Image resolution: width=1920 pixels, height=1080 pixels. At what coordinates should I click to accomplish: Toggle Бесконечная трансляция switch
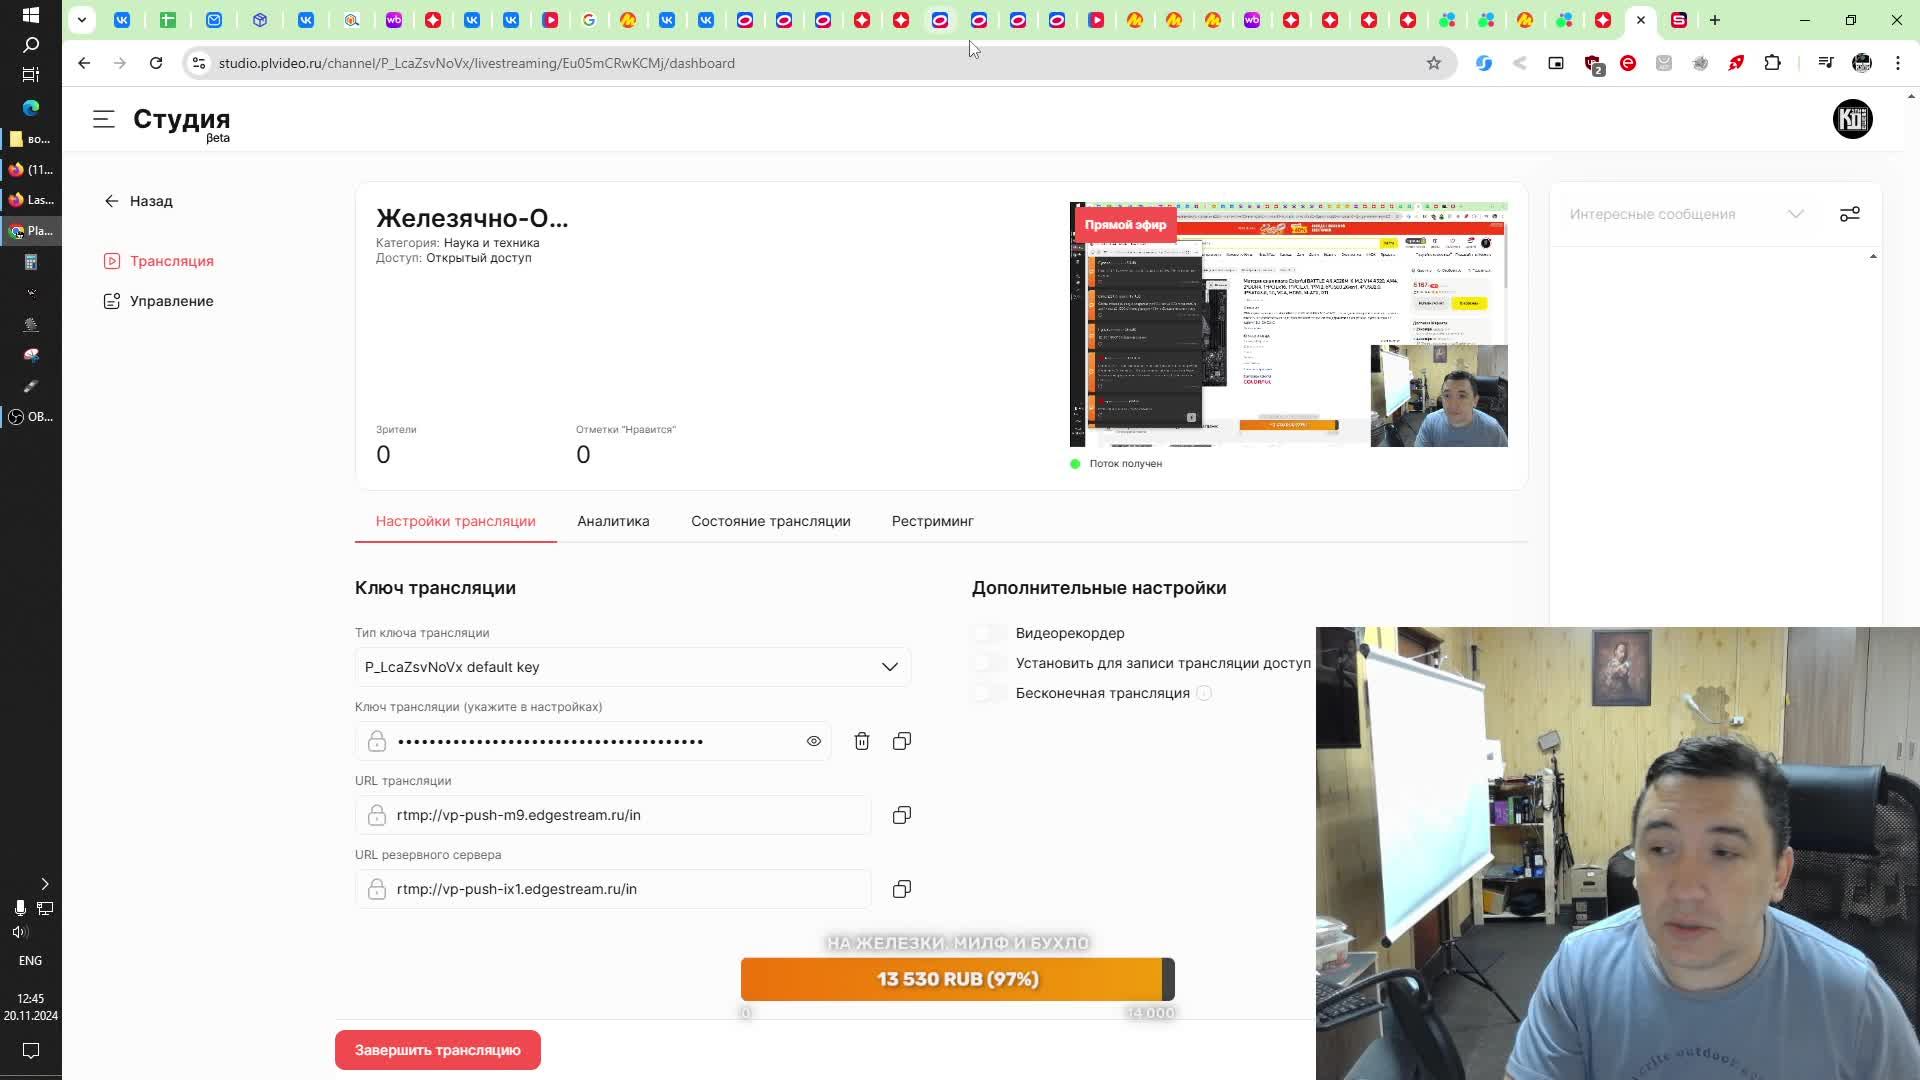[990, 693]
